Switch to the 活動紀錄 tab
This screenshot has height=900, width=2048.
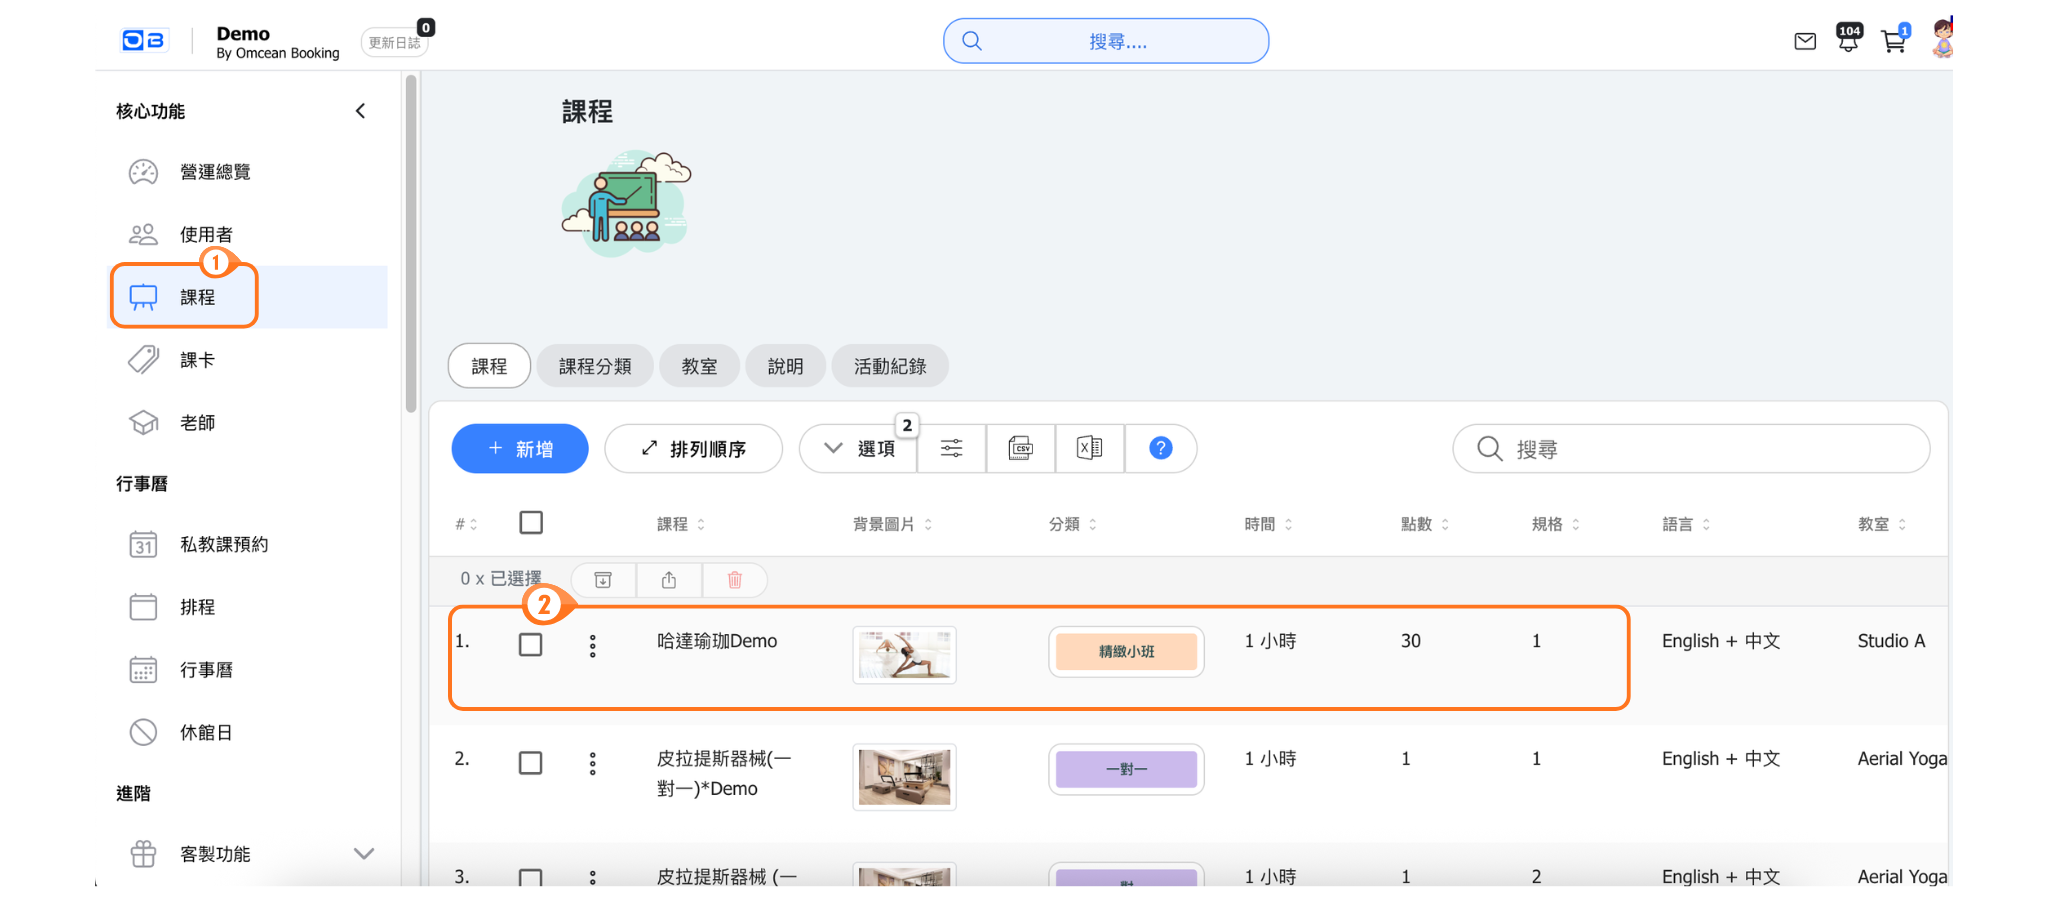[x=889, y=367]
